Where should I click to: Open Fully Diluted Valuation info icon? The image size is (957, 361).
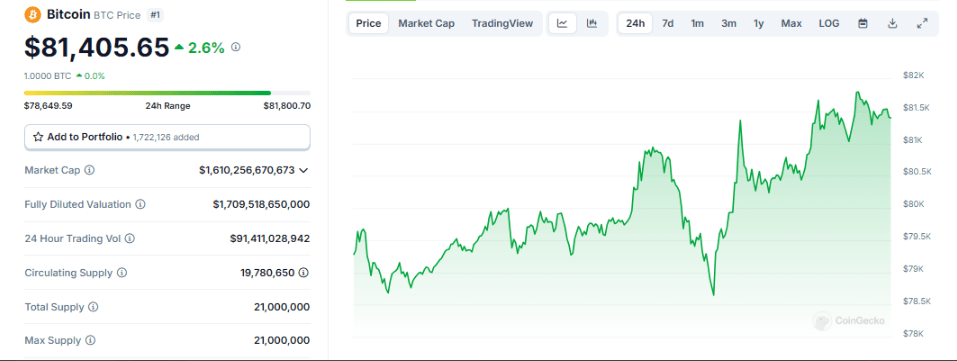click(x=140, y=205)
